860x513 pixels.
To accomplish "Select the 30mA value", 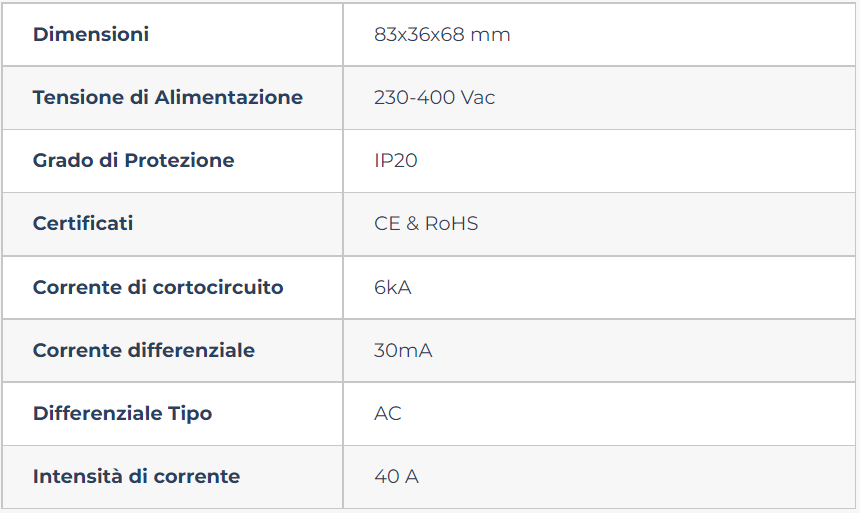I will click(x=403, y=351).
